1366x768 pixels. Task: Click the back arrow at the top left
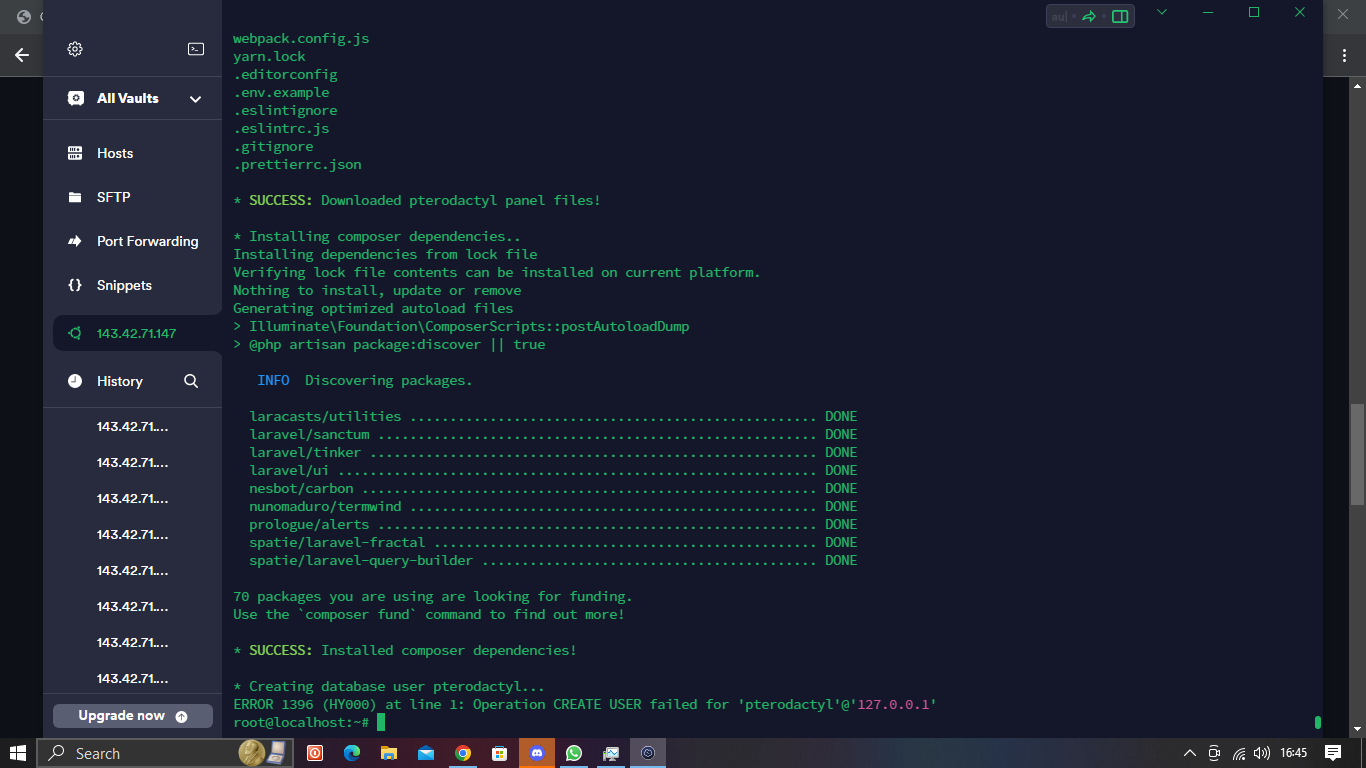click(x=21, y=55)
